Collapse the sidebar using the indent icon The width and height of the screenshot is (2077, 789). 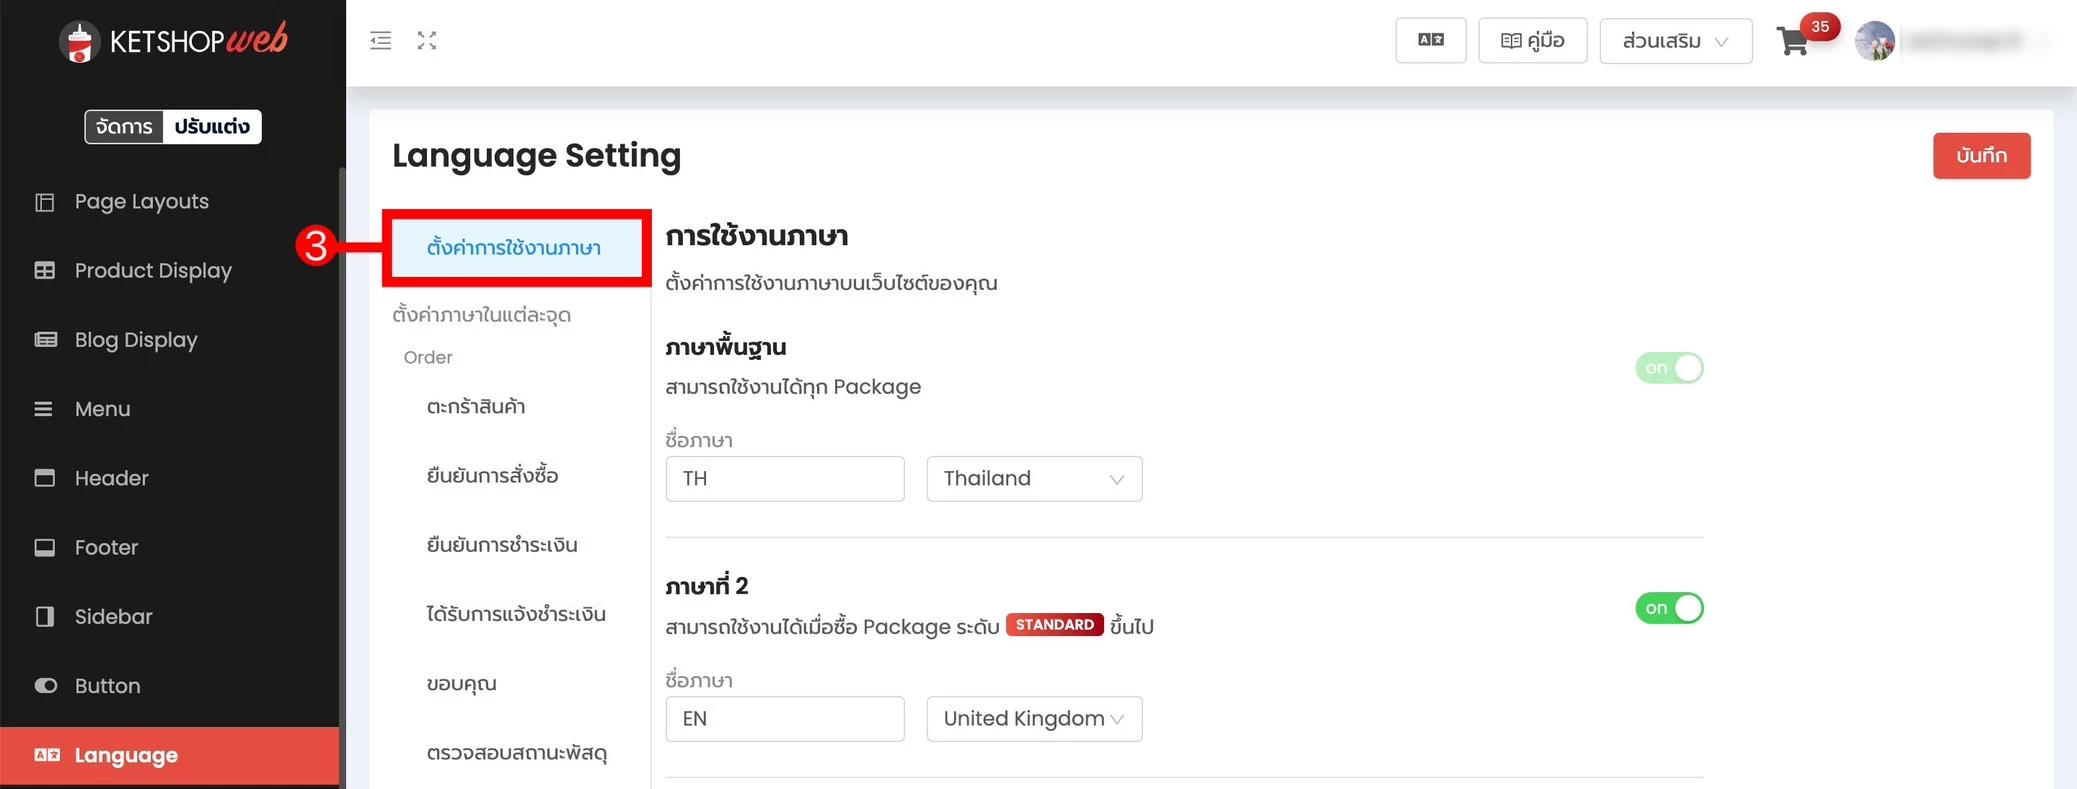tap(380, 40)
